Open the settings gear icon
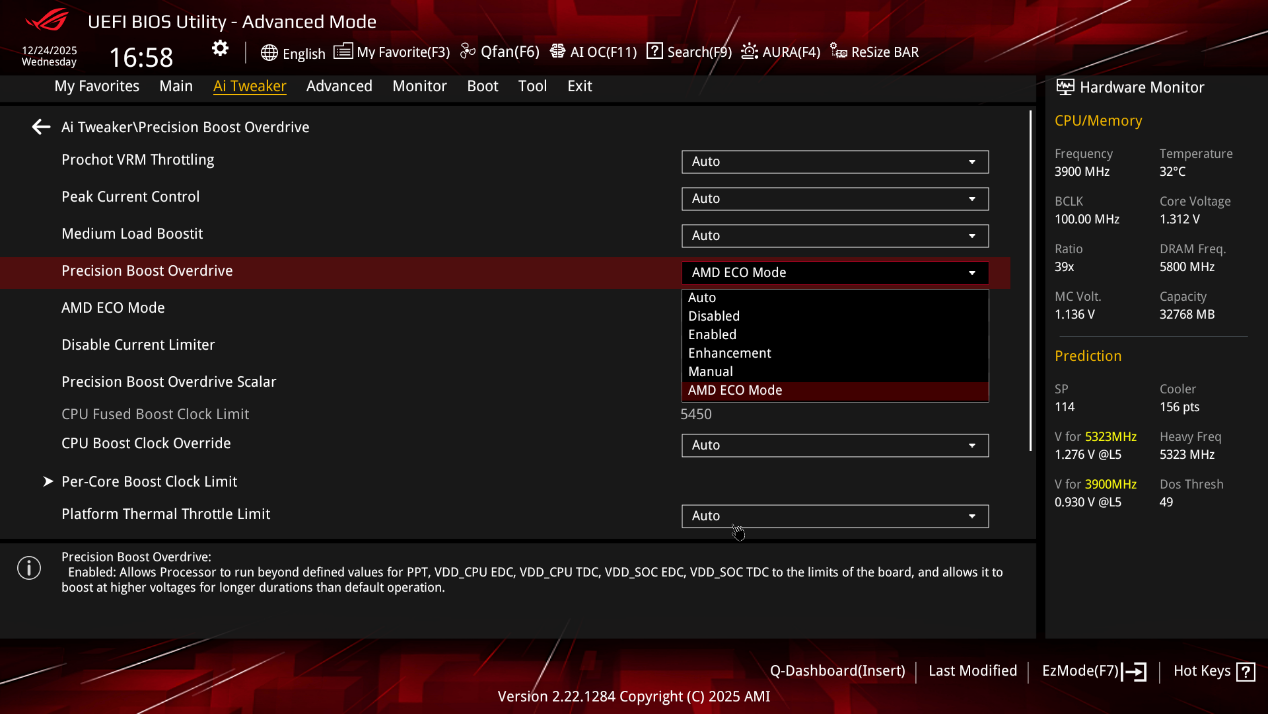This screenshot has width=1268, height=714. click(x=220, y=49)
